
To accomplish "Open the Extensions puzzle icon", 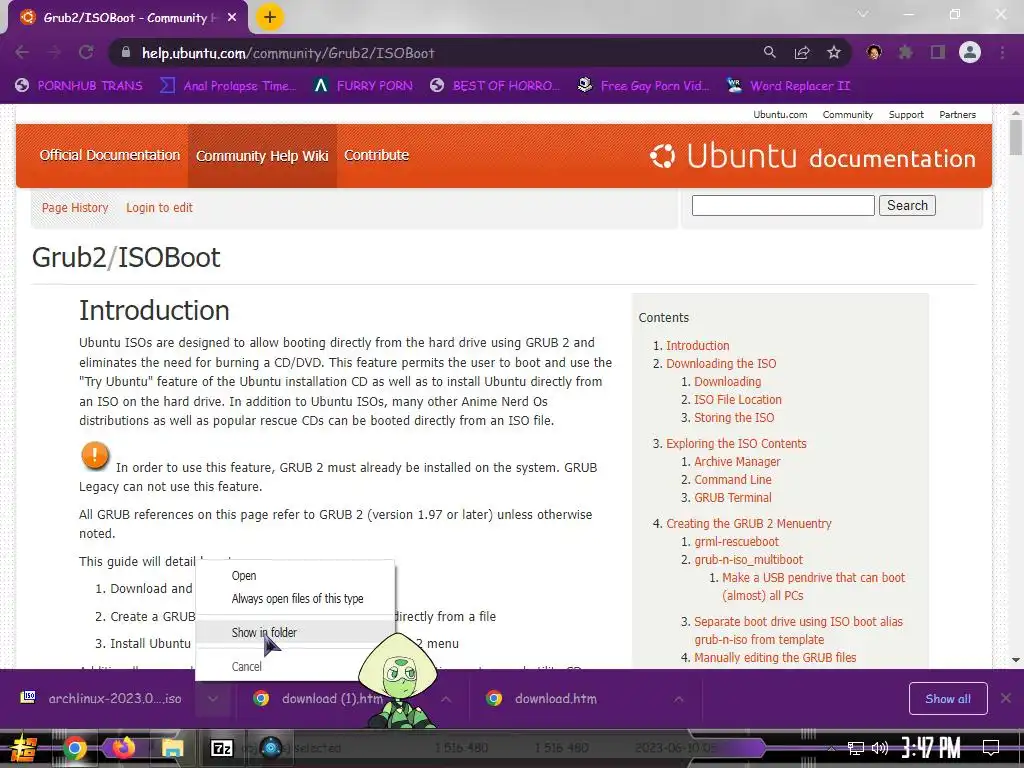I will pyautogui.click(x=906, y=52).
